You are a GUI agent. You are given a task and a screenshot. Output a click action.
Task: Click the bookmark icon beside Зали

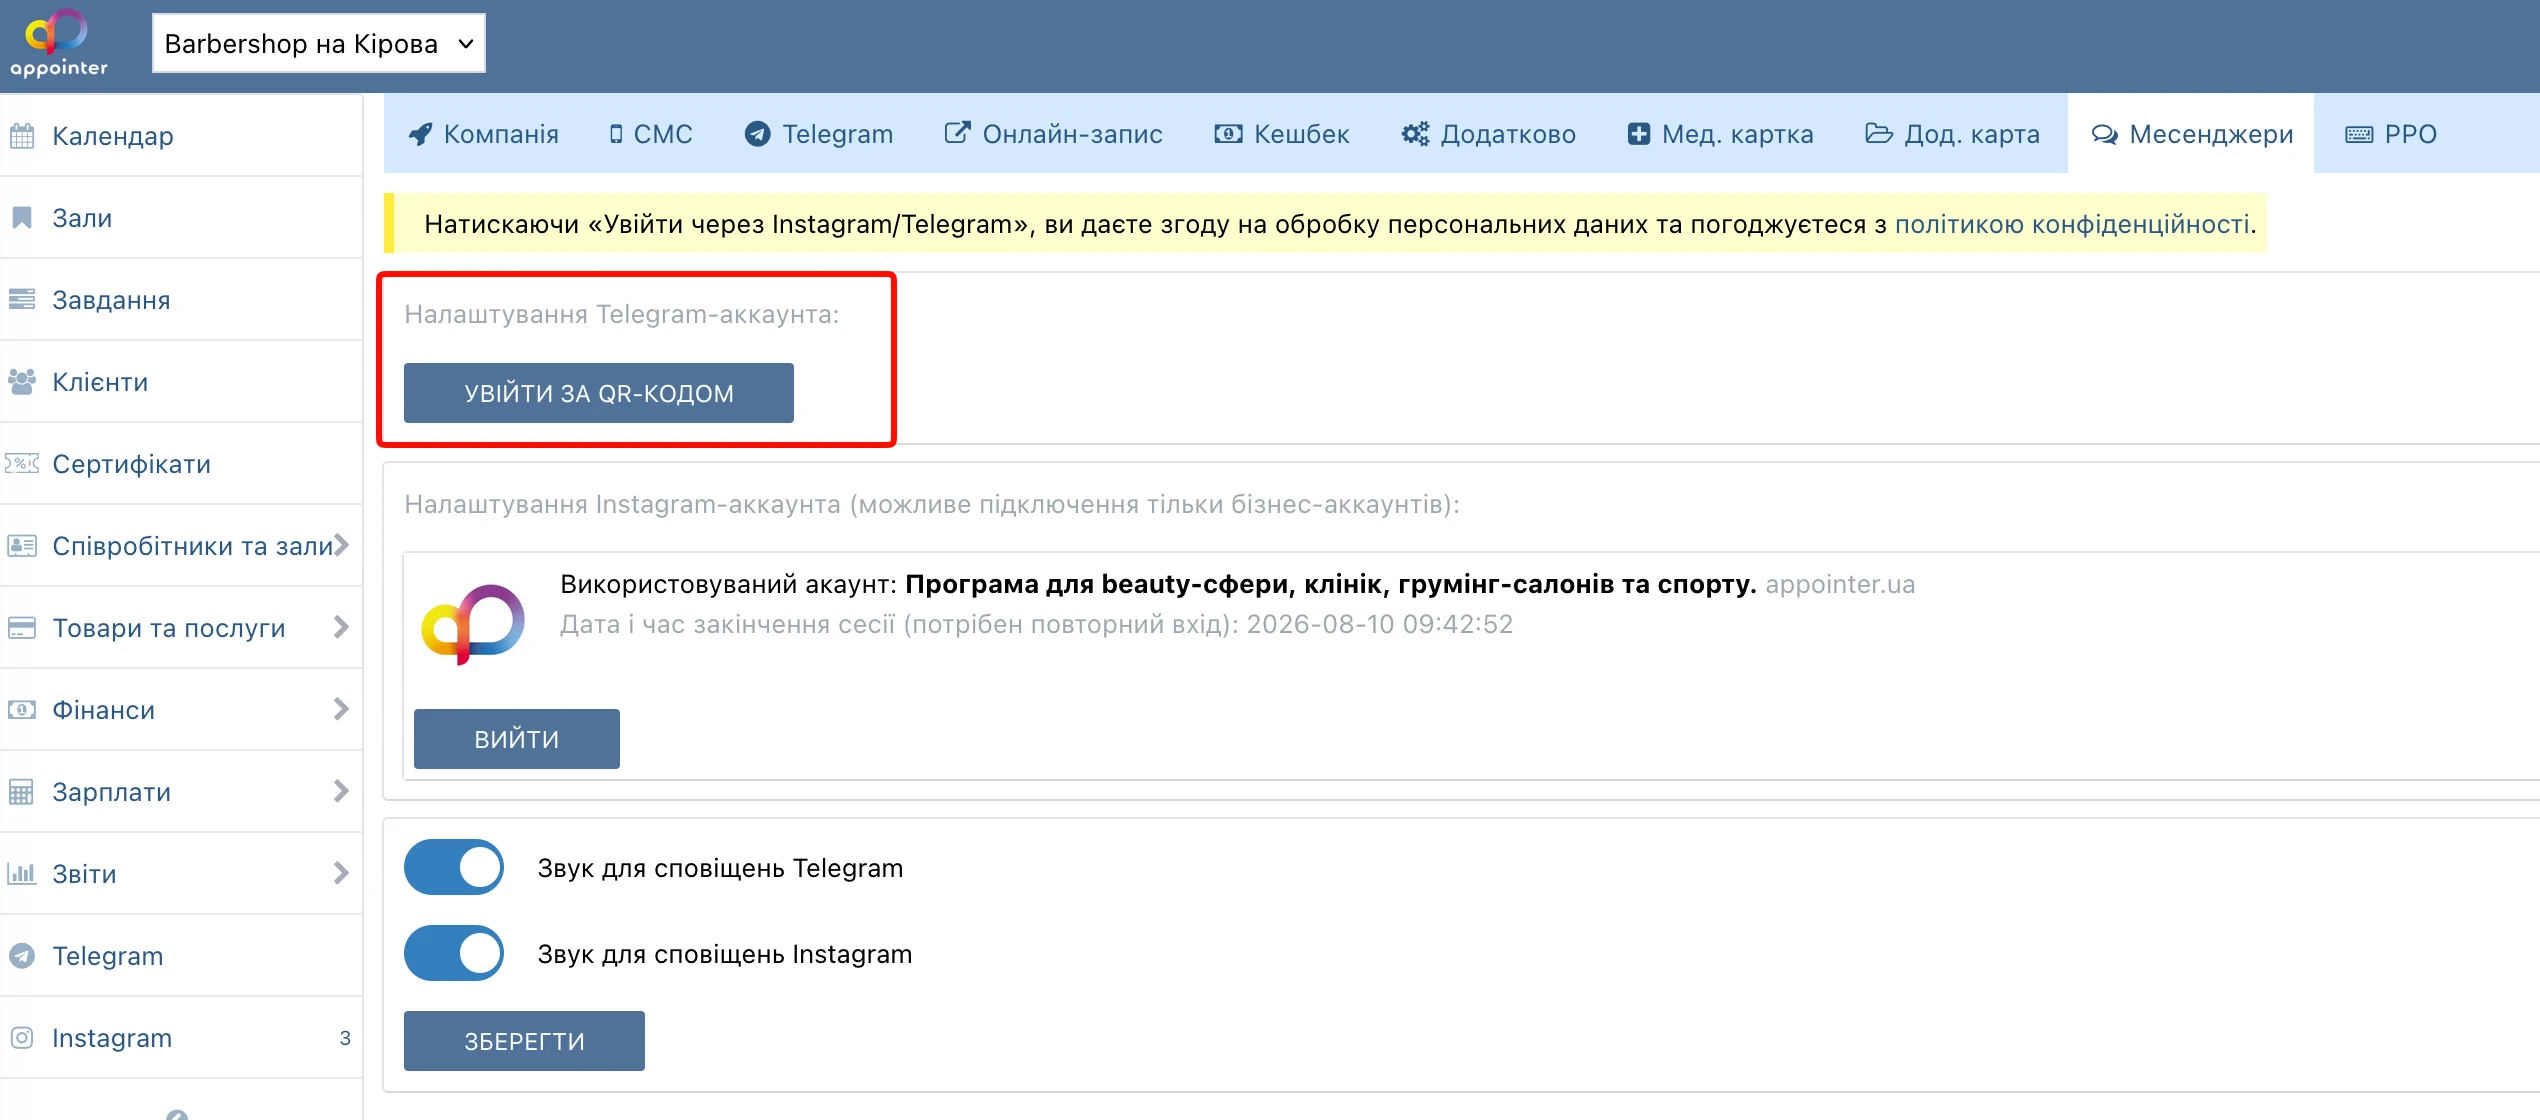click(22, 218)
